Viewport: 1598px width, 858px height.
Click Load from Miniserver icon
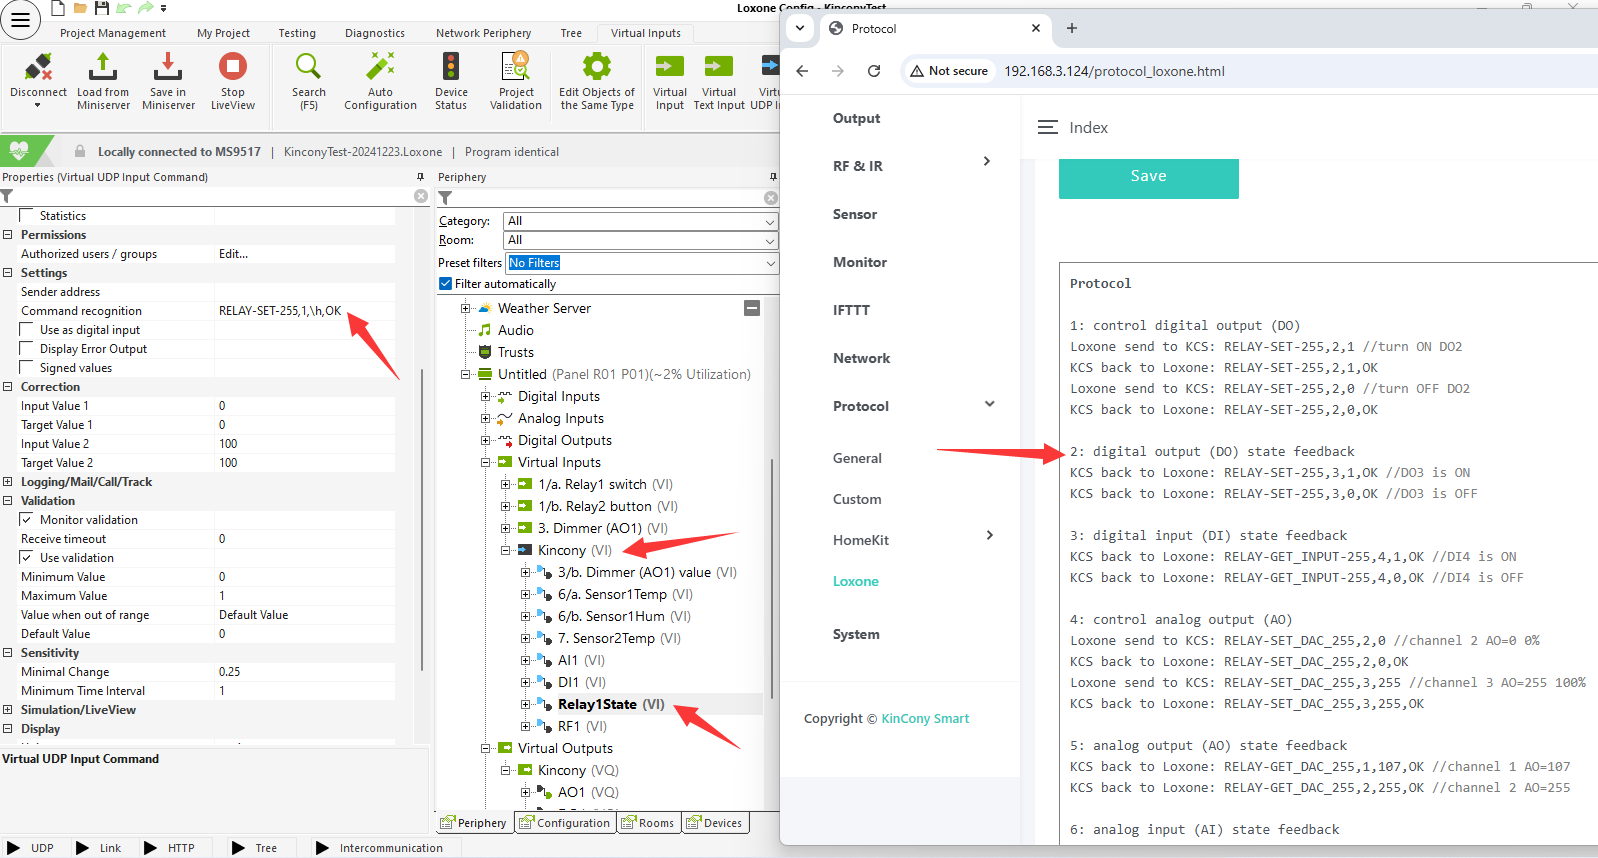pyautogui.click(x=103, y=68)
